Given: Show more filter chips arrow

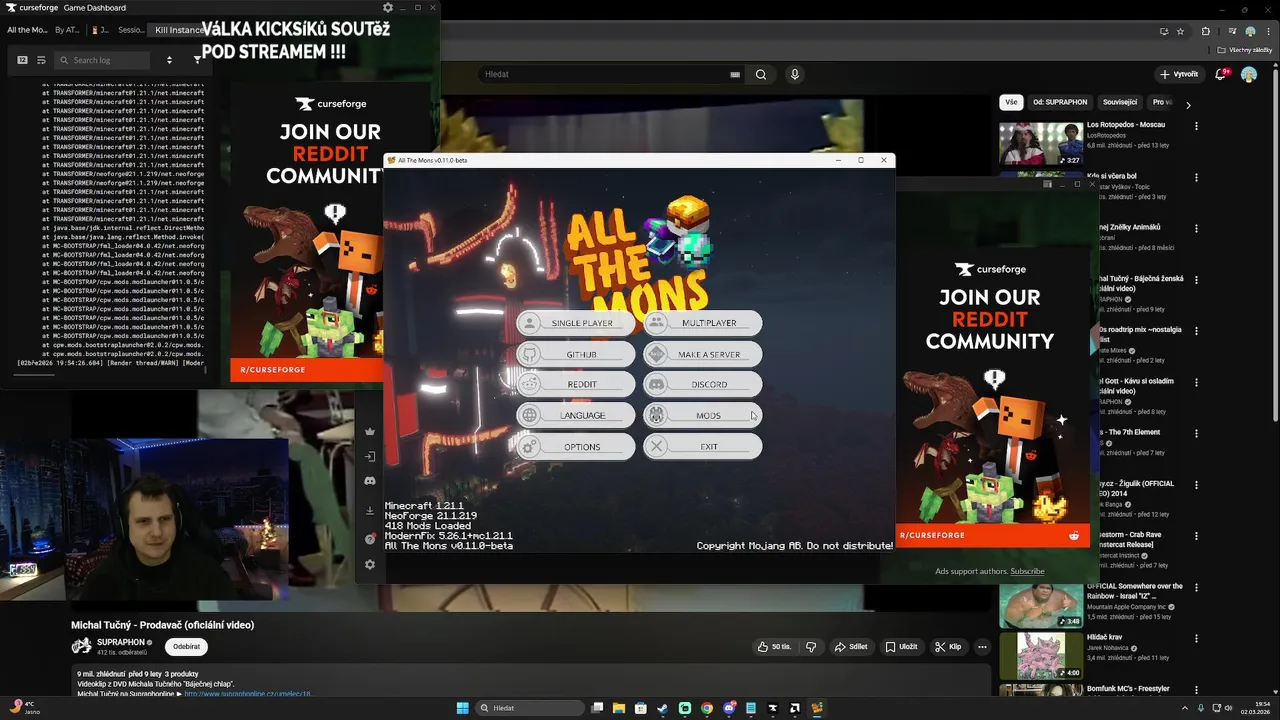Looking at the screenshot, I should (x=1188, y=104).
